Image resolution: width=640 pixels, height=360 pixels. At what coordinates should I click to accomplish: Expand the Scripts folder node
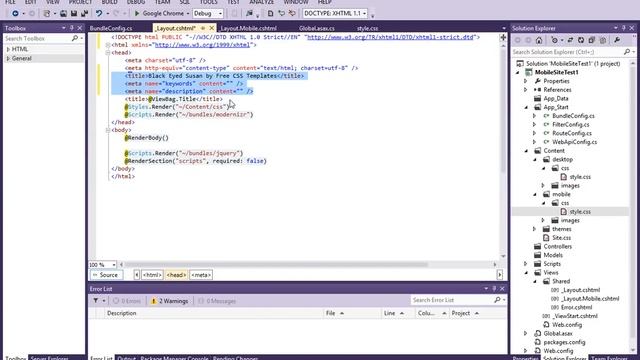coord(526,264)
